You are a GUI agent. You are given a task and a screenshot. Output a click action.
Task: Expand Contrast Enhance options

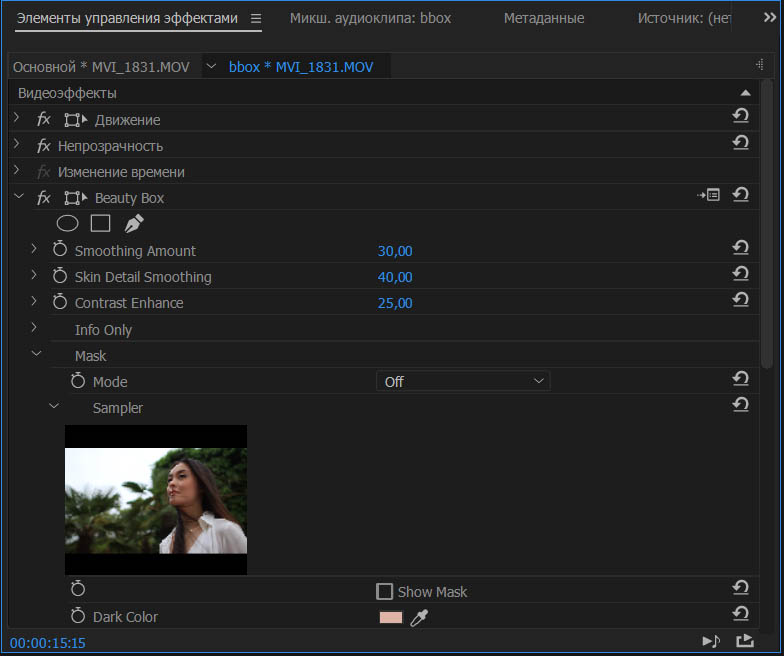pos(34,301)
